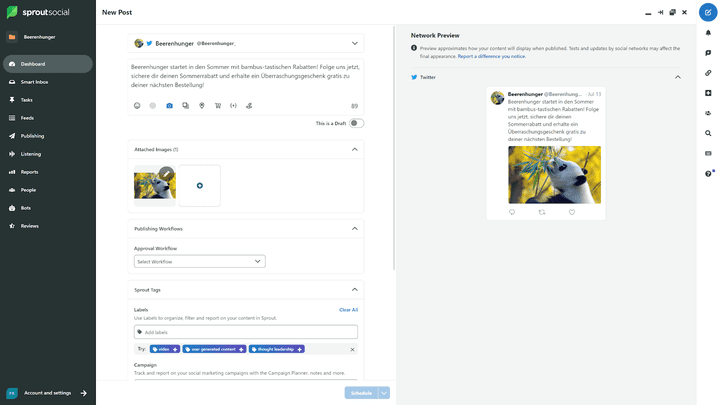Click like heart icon under tweet preview
720x405 pixels.
pos(572,212)
